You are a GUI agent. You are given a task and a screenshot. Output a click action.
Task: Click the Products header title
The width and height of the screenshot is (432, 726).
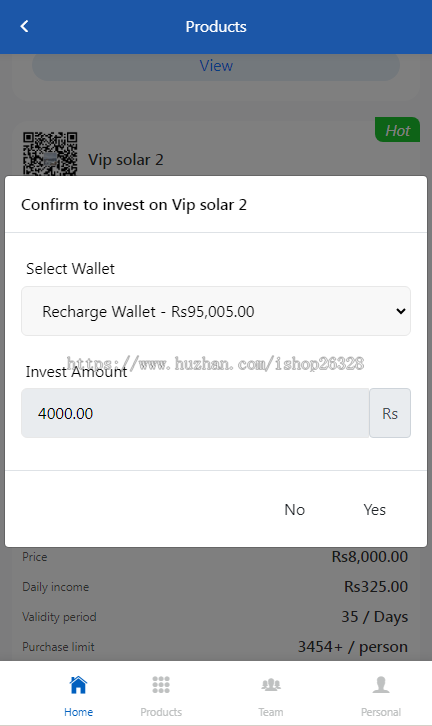[x=216, y=26]
